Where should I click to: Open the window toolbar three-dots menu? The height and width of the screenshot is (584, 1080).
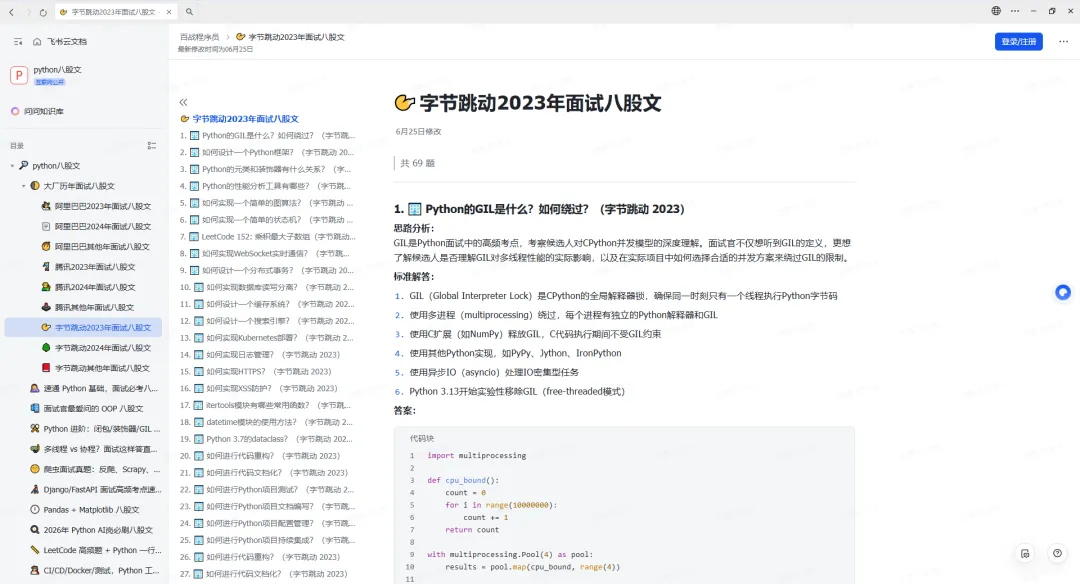pos(1015,11)
